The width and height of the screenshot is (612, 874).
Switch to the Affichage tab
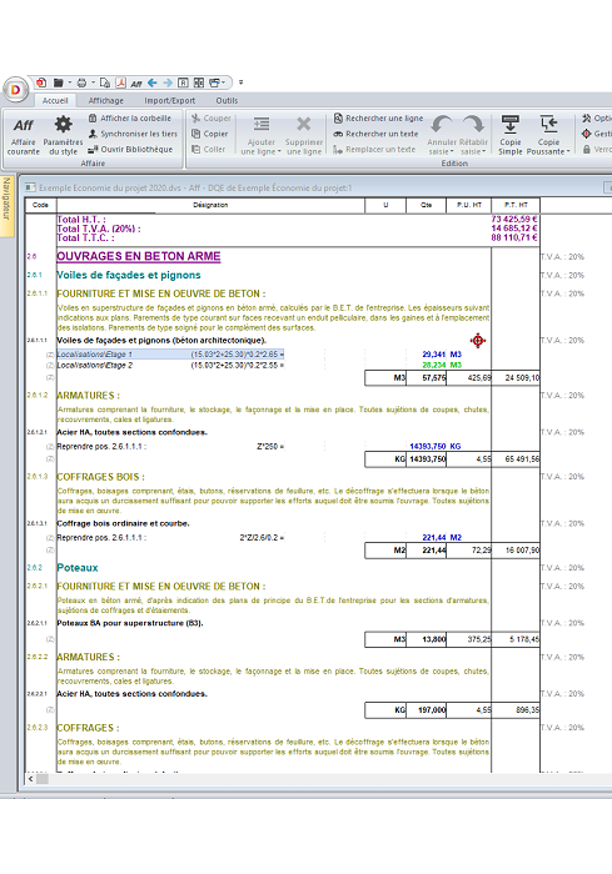[x=106, y=100]
